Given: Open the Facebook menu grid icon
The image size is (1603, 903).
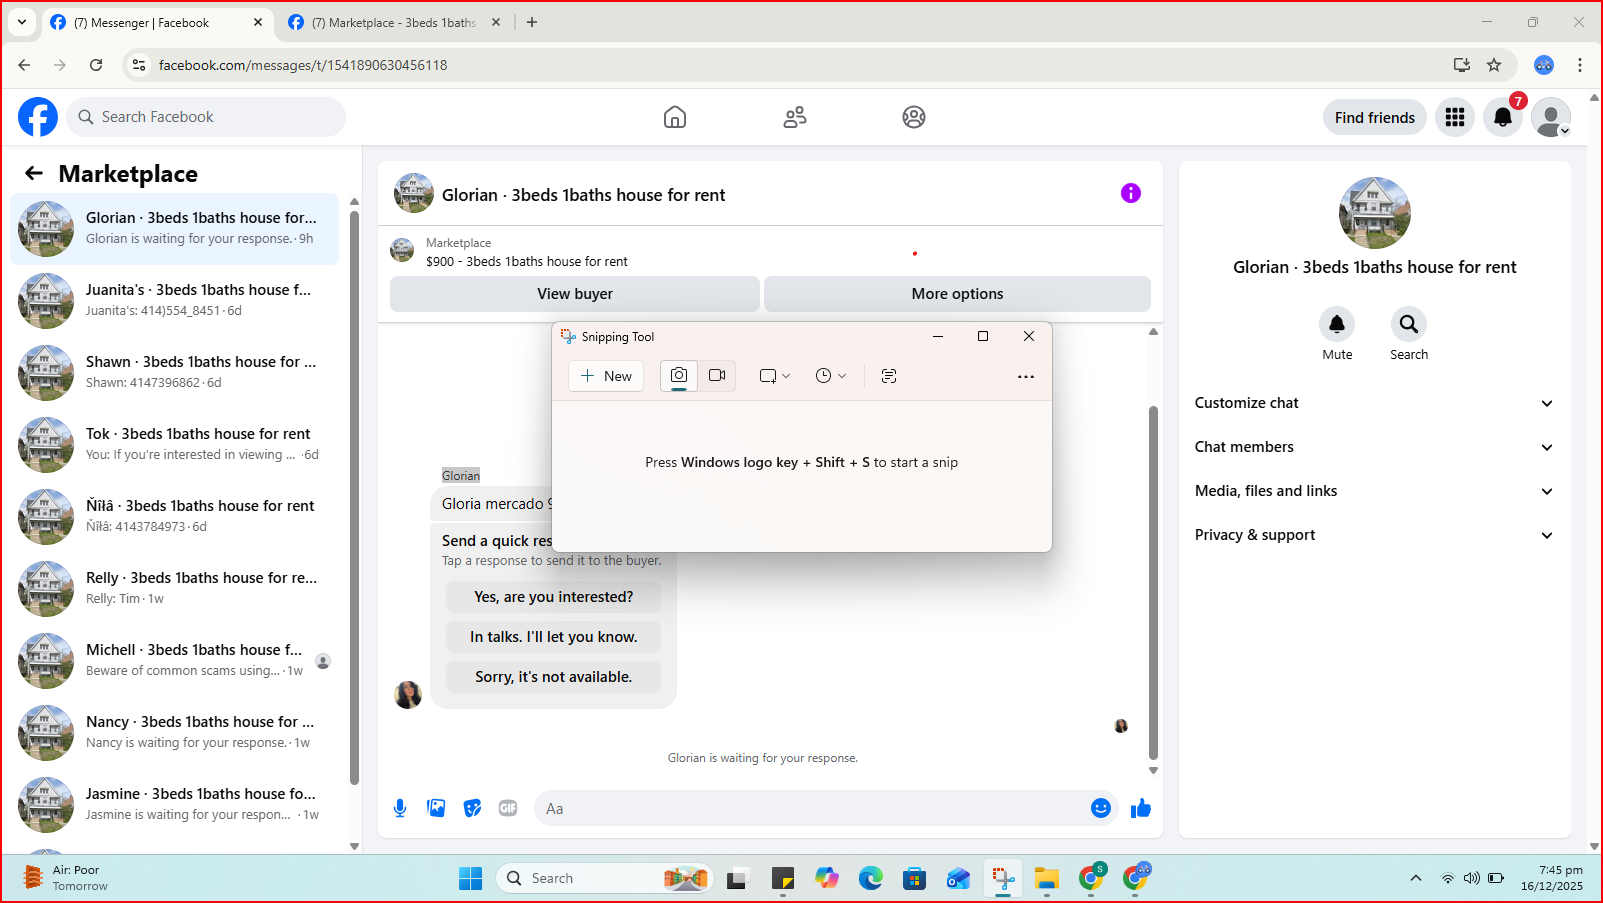Looking at the screenshot, I should [1455, 117].
